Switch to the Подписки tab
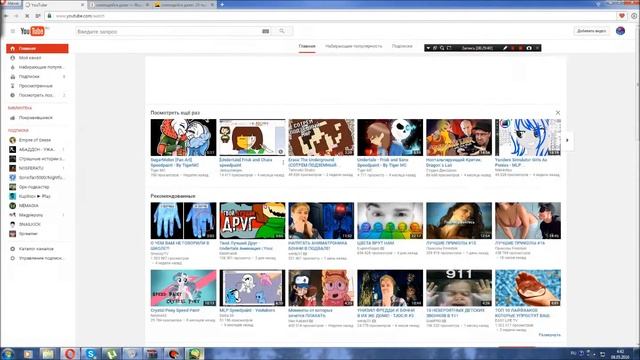640x360 pixels. (402, 46)
